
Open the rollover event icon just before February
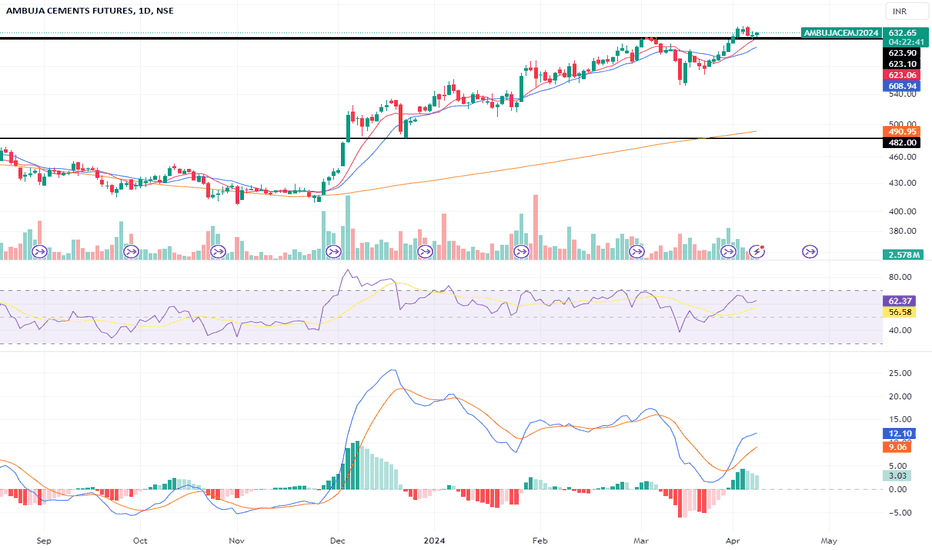pyautogui.click(x=521, y=252)
